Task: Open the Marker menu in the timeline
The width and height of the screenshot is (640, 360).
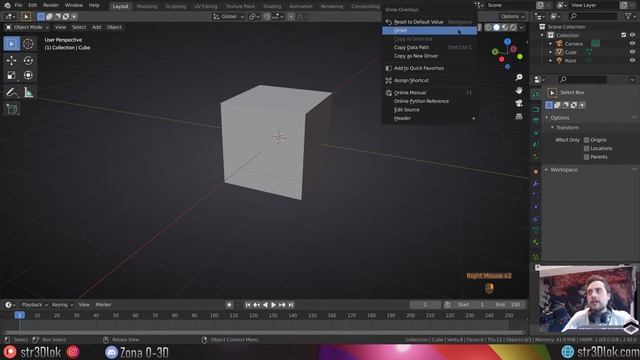Action: (103, 304)
